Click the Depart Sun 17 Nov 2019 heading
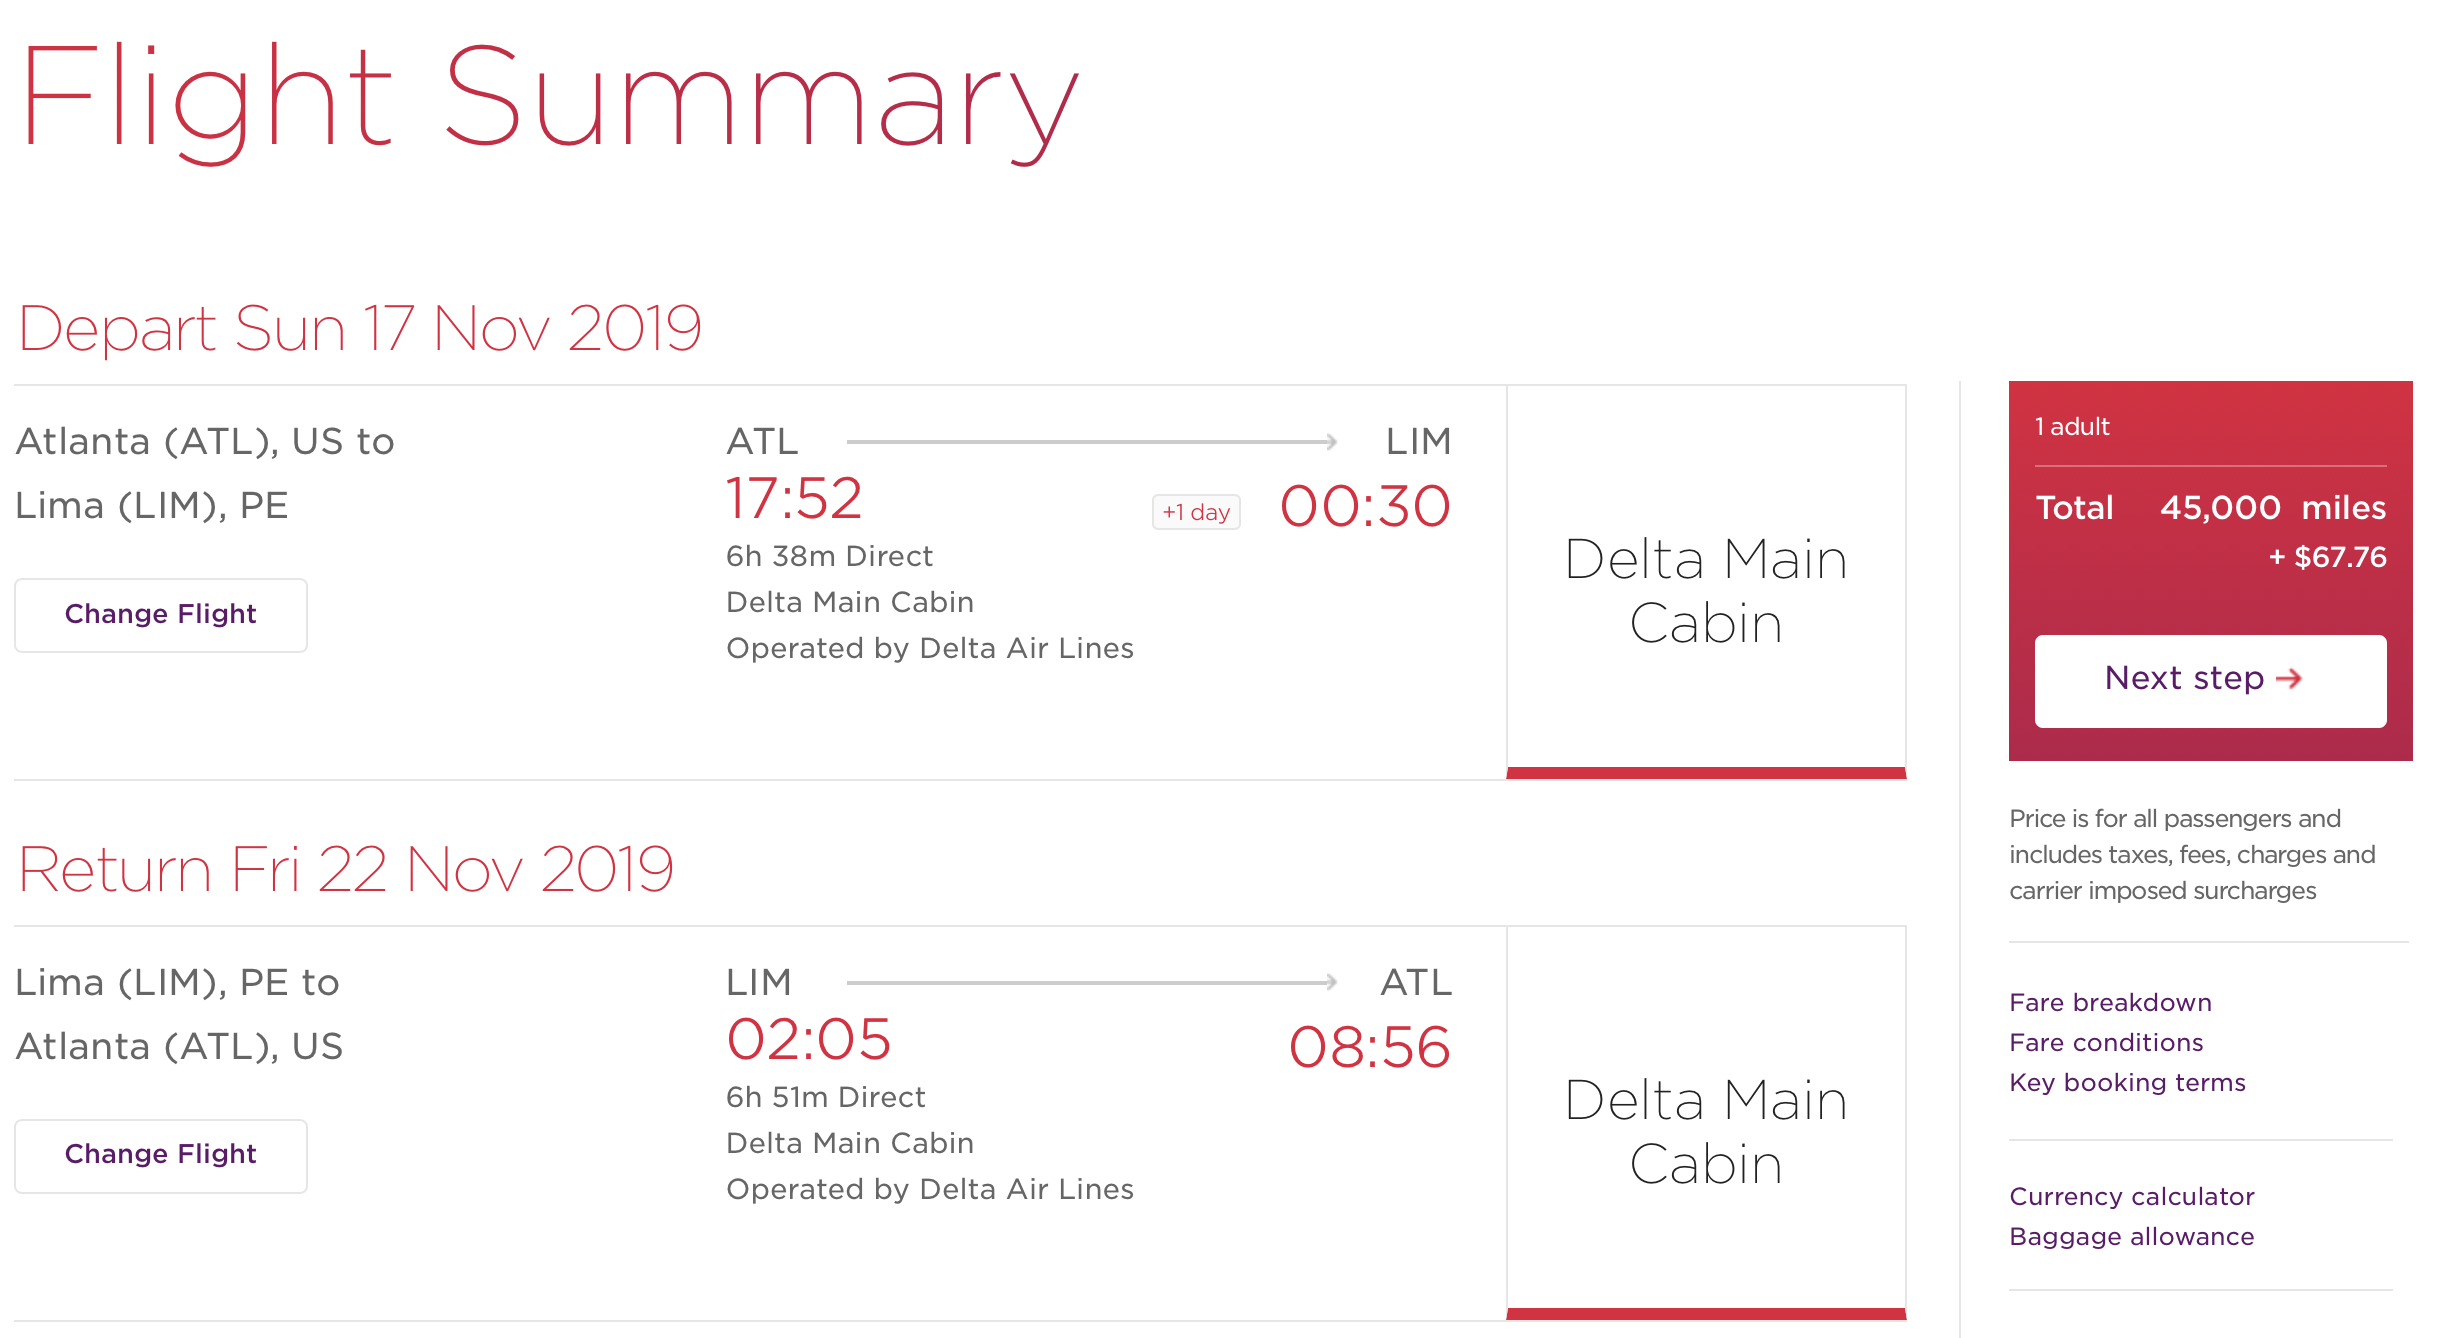 point(360,328)
